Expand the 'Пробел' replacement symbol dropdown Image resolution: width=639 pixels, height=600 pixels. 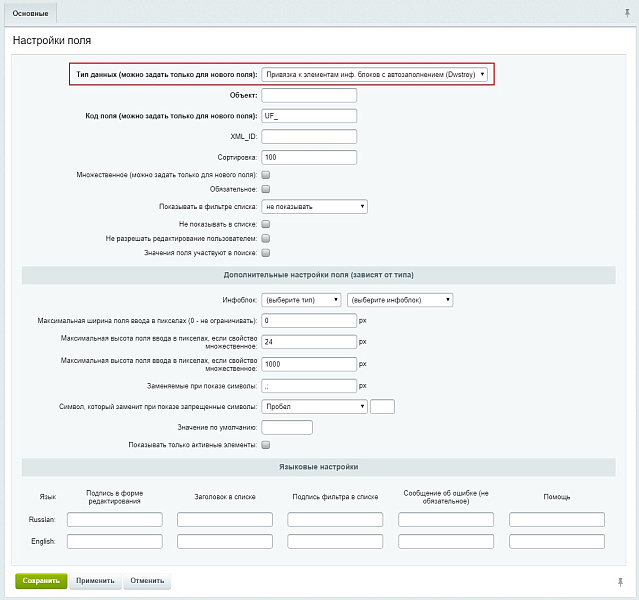click(315, 406)
